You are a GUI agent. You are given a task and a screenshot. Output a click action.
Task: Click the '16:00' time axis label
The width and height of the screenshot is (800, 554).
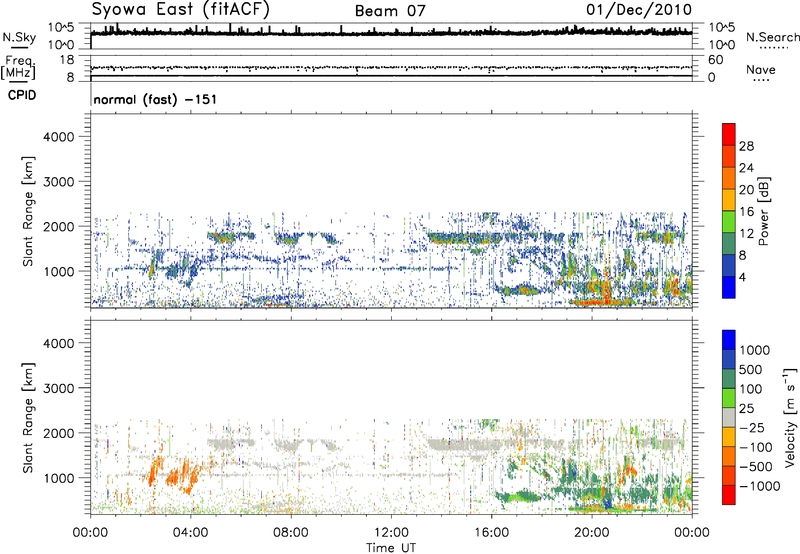[x=491, y=533]
